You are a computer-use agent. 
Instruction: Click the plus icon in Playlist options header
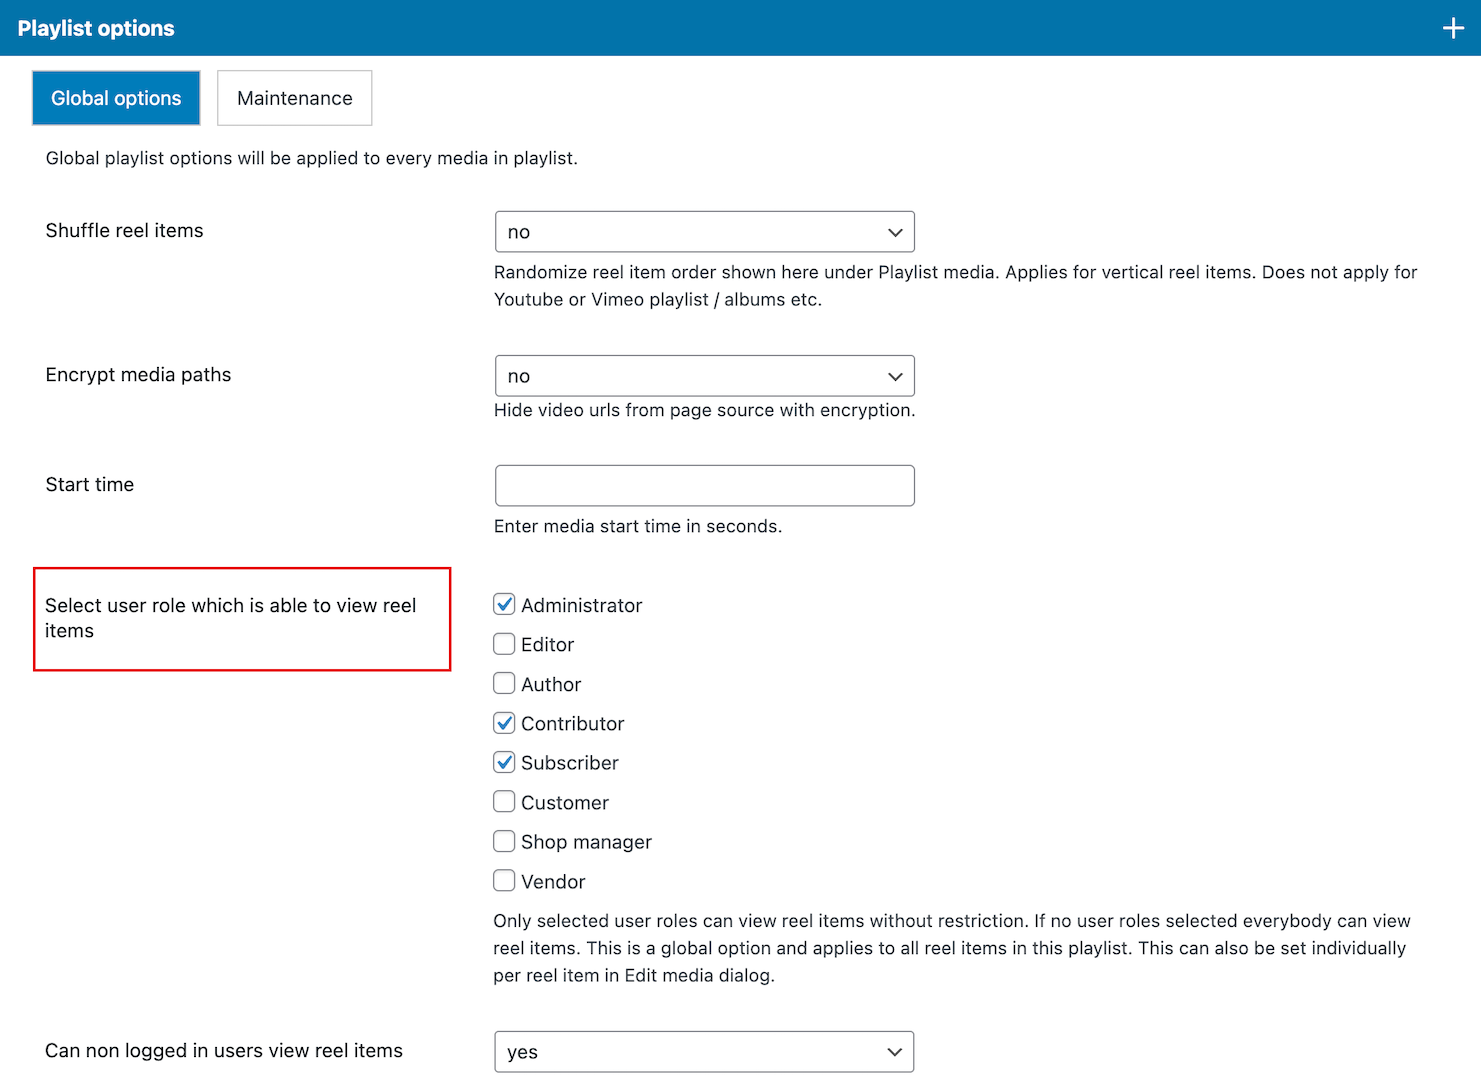(1453, 28)
